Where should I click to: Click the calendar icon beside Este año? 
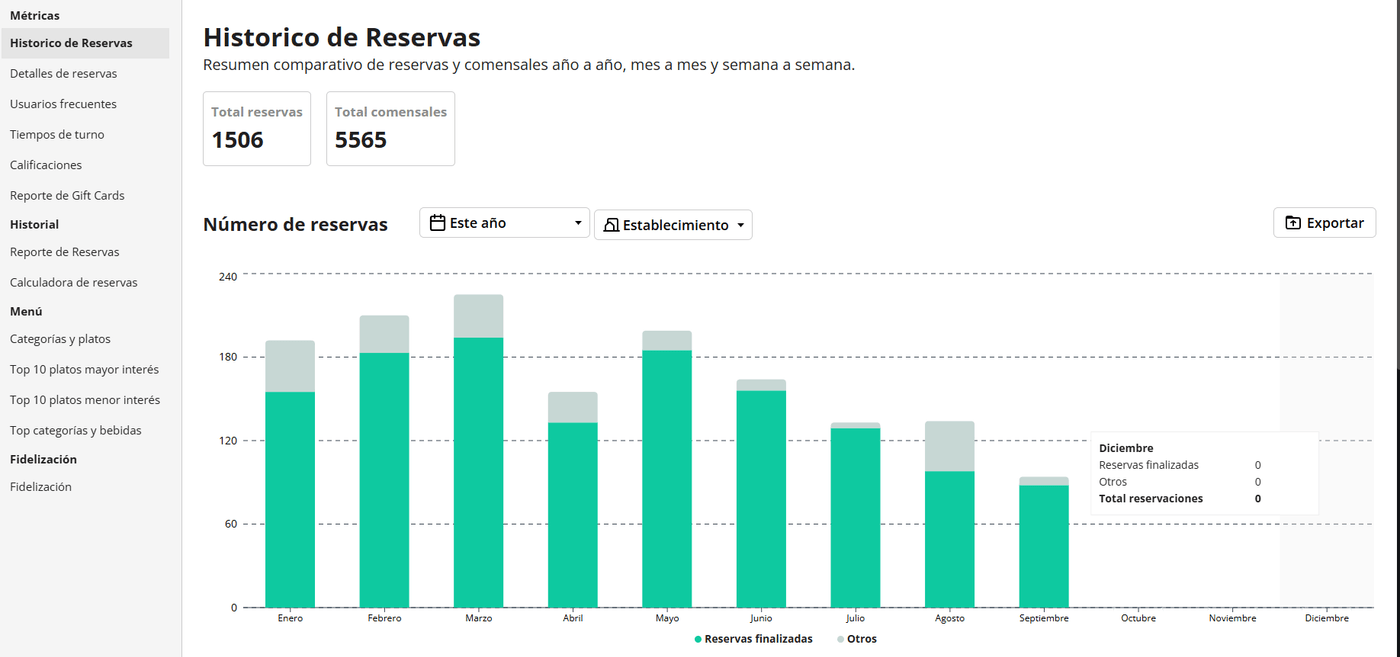[x=437, y=223]
